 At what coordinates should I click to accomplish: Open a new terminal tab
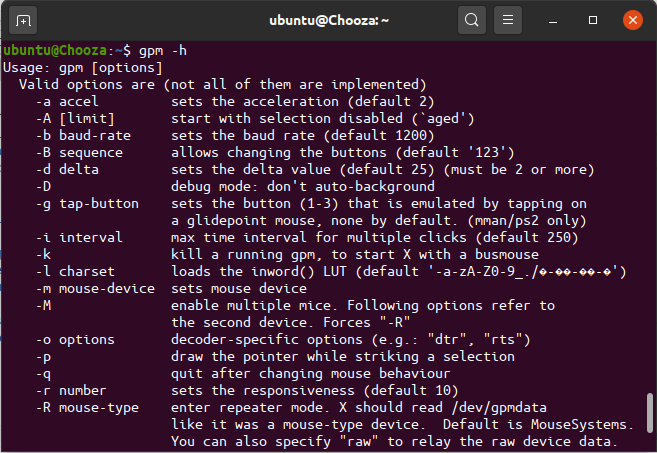24,19
